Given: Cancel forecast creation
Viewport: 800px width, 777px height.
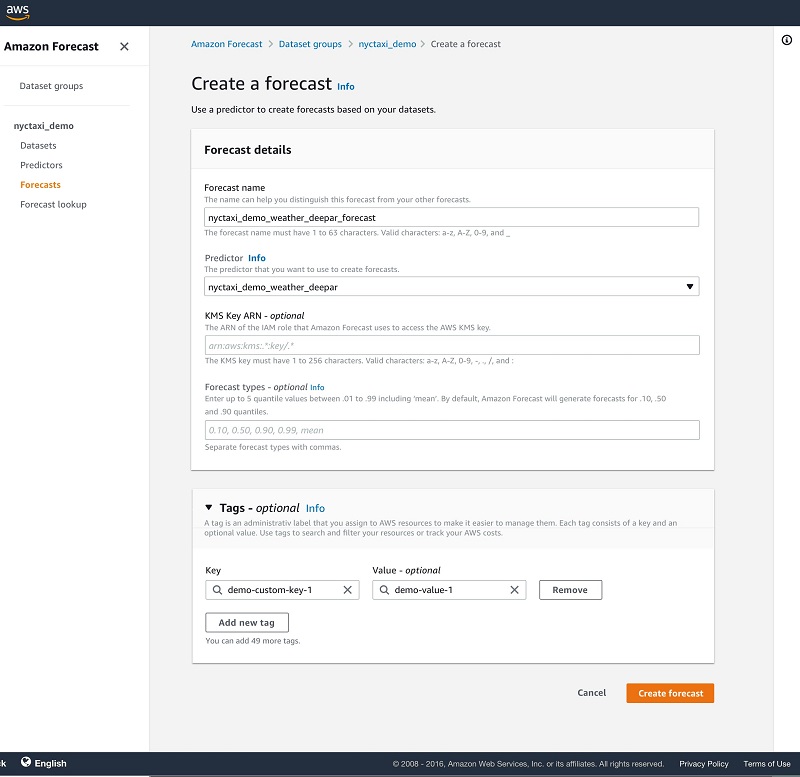Looking at the screenshot, I should [x=592, y=692].
